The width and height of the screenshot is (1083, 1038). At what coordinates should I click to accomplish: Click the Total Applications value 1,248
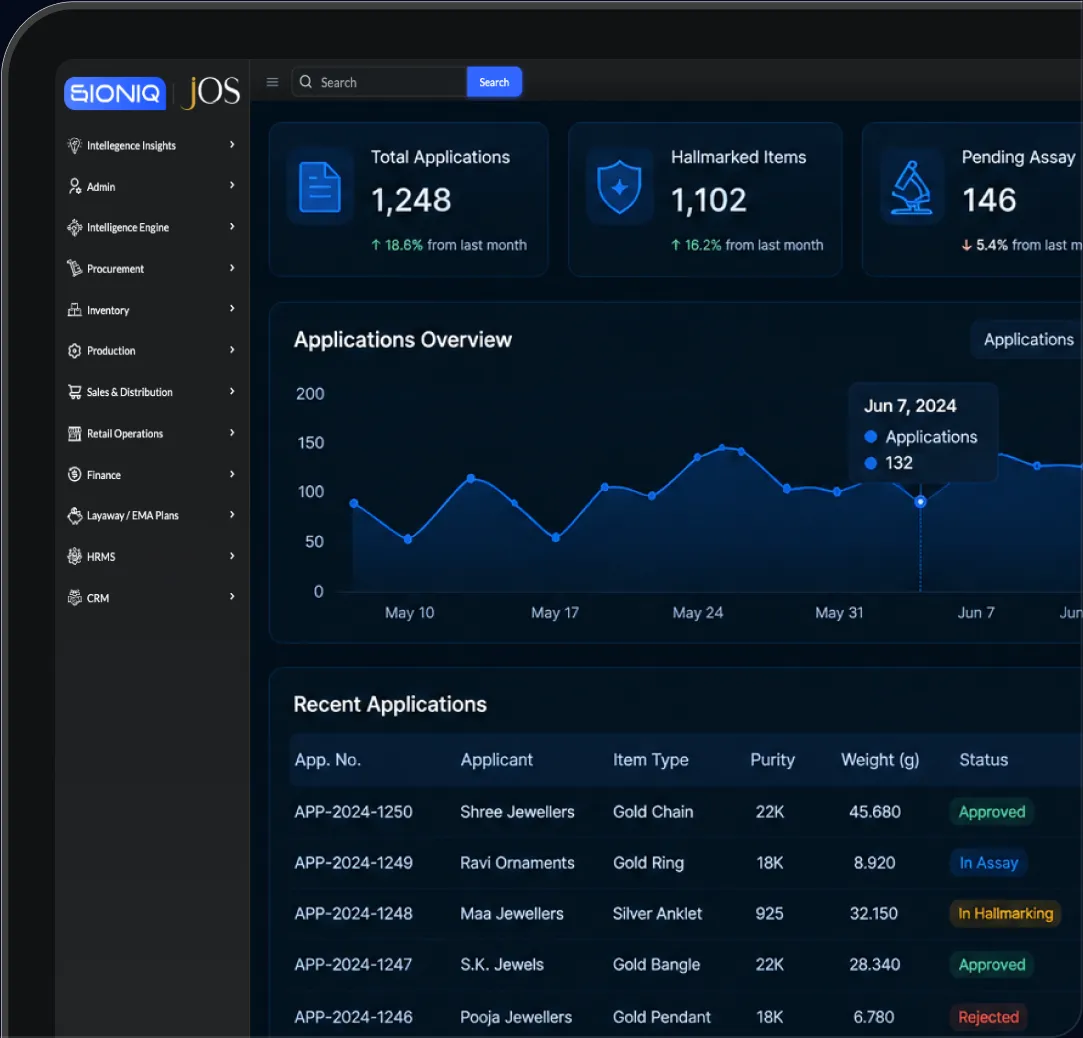point(412,201)
